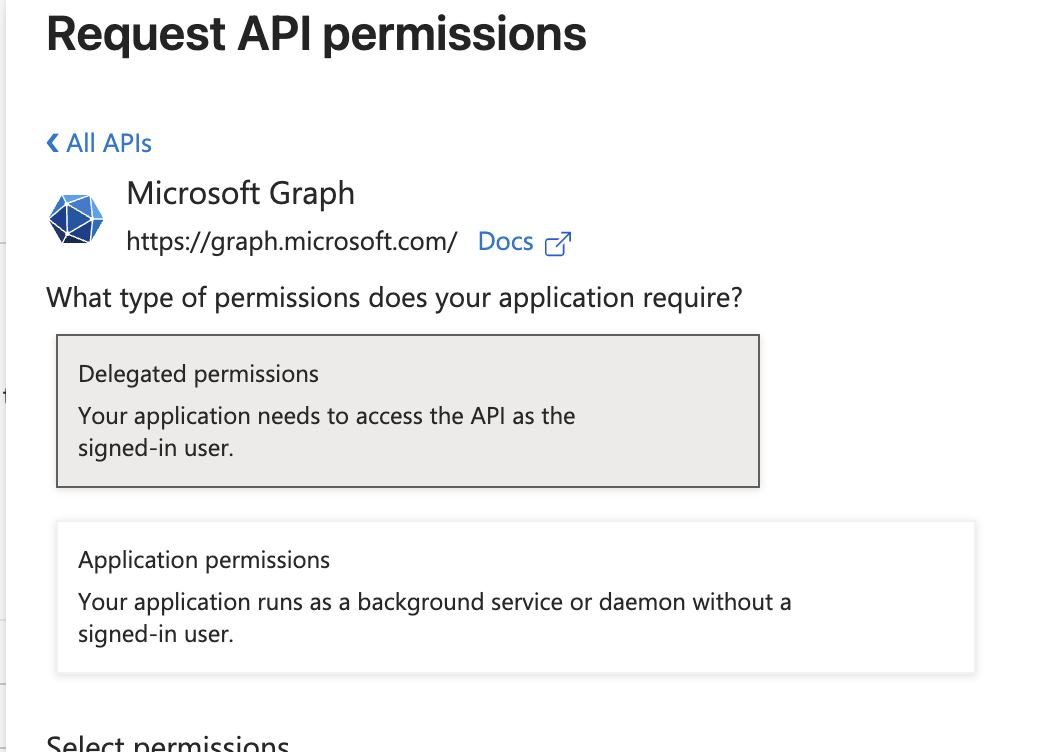
Task: Click the background service description text
Action: pos(435,617)
